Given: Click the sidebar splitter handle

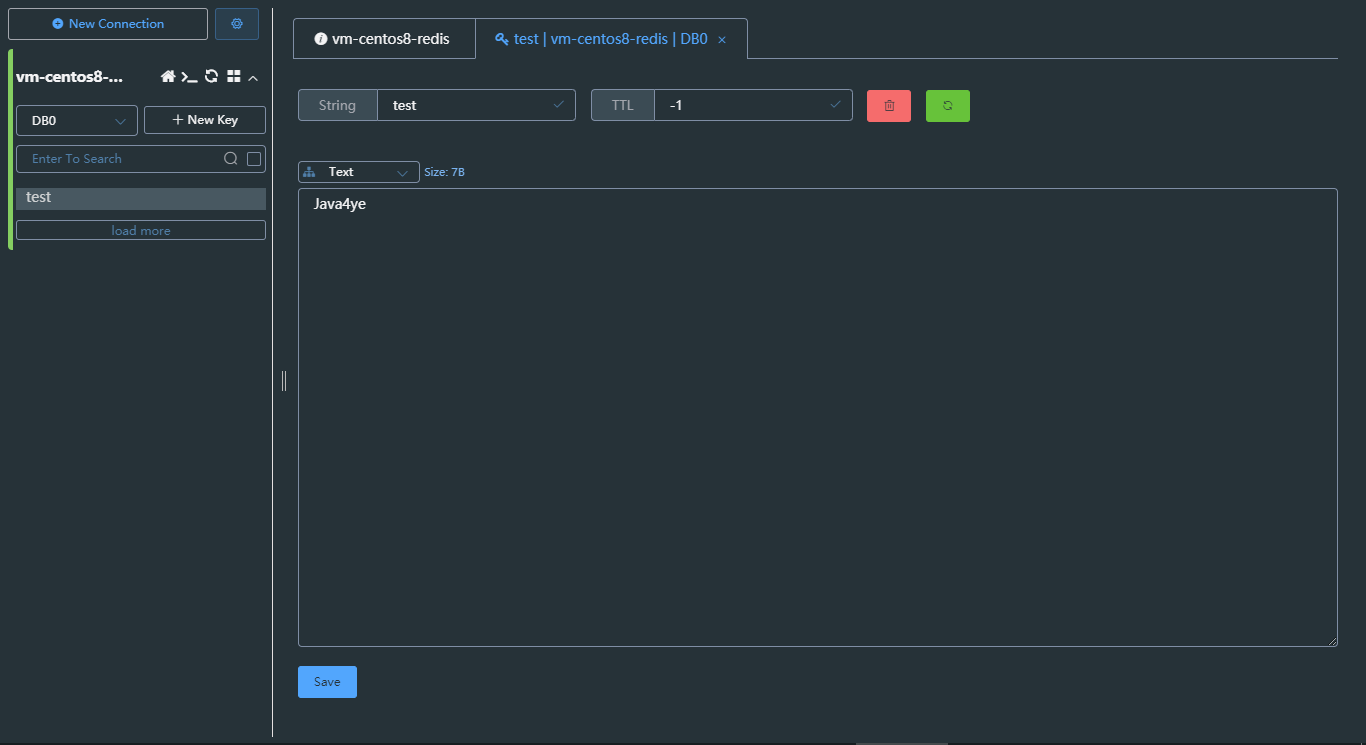Looking at the screenshot, I should 284,380.
